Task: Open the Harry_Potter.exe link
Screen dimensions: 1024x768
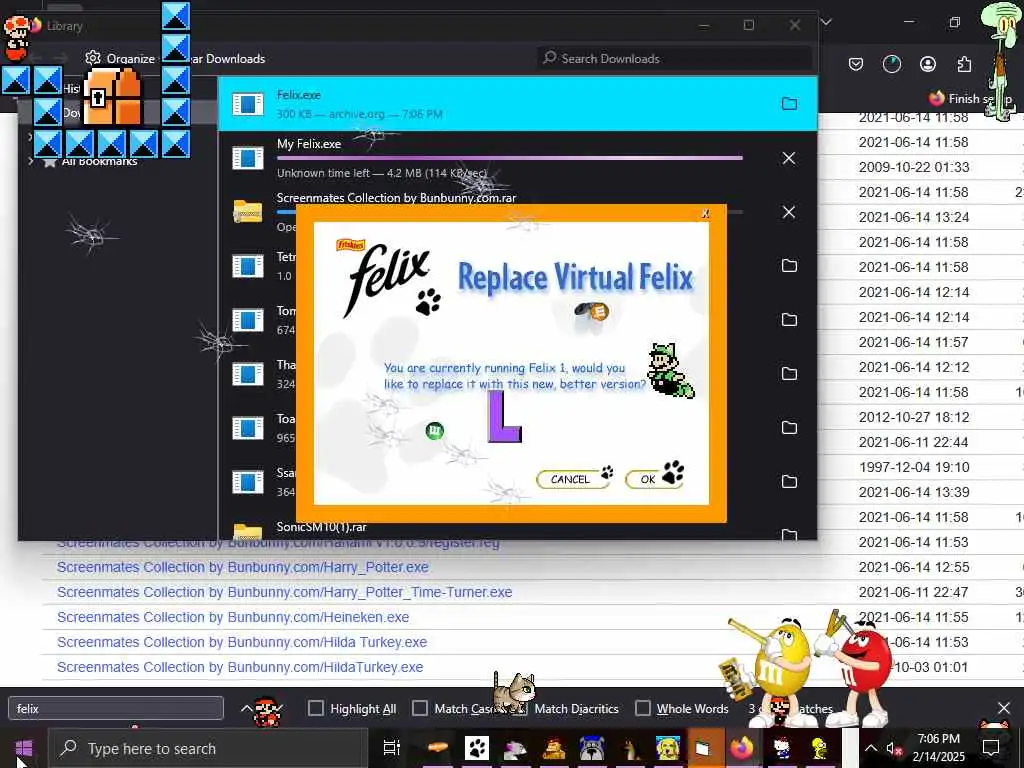Action: tap(243, 567)
